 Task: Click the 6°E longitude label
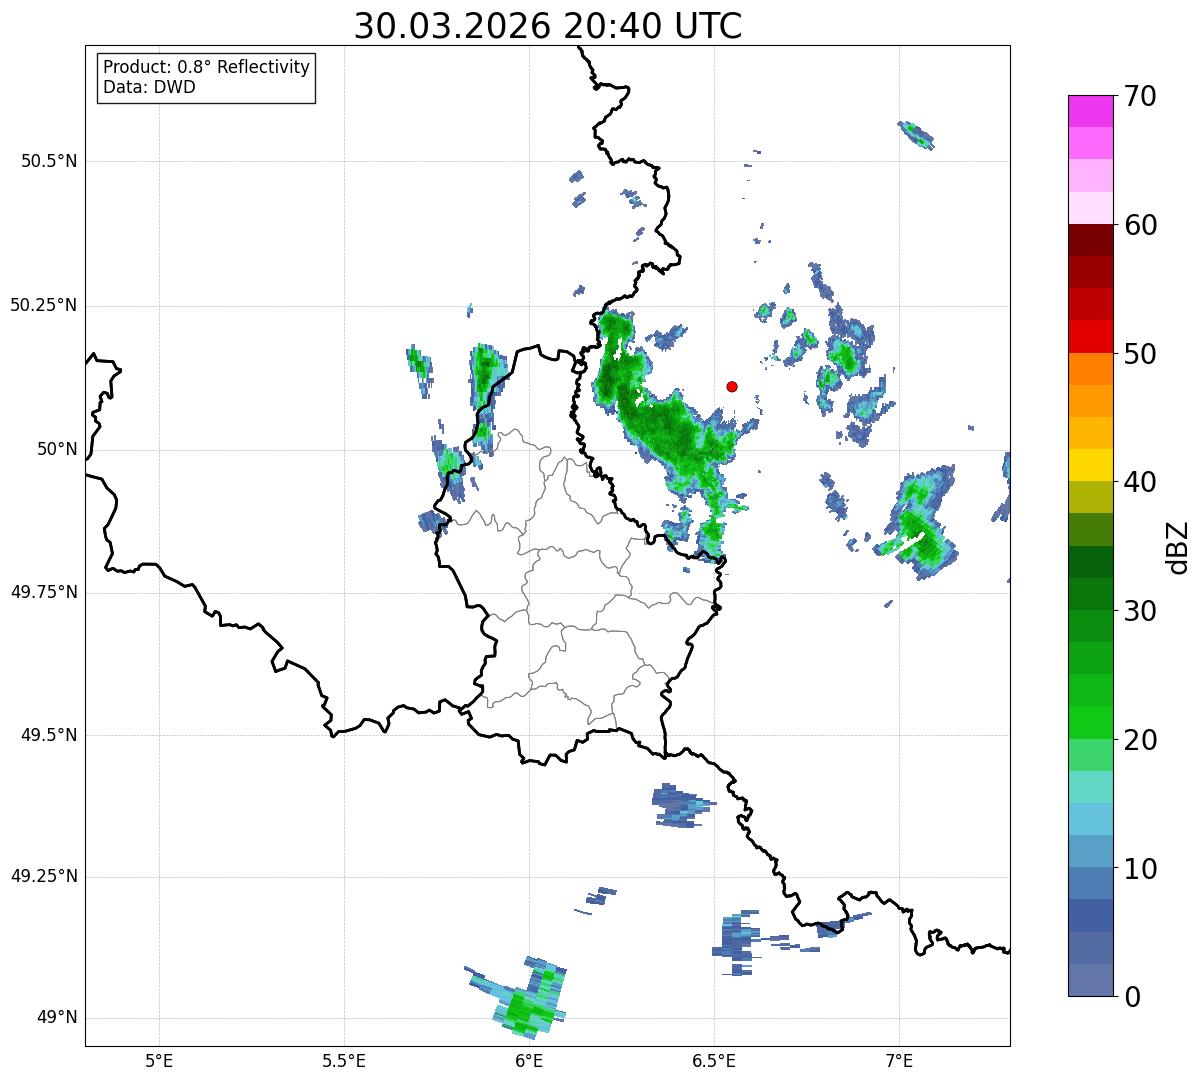tap(529, 1060)
